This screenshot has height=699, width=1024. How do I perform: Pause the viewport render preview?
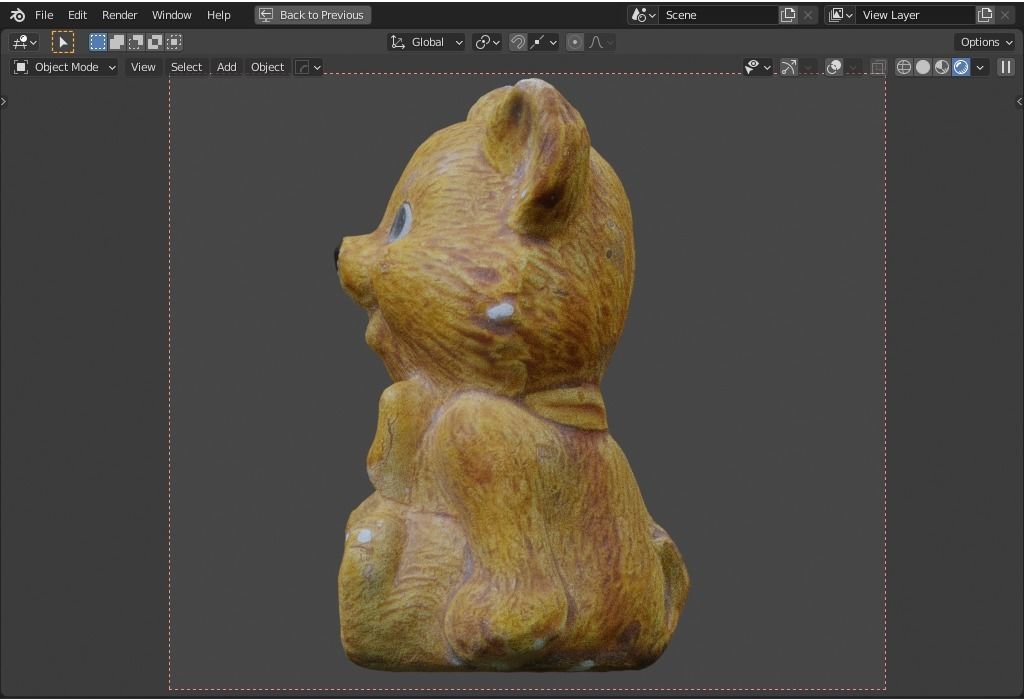point(1006,67)
